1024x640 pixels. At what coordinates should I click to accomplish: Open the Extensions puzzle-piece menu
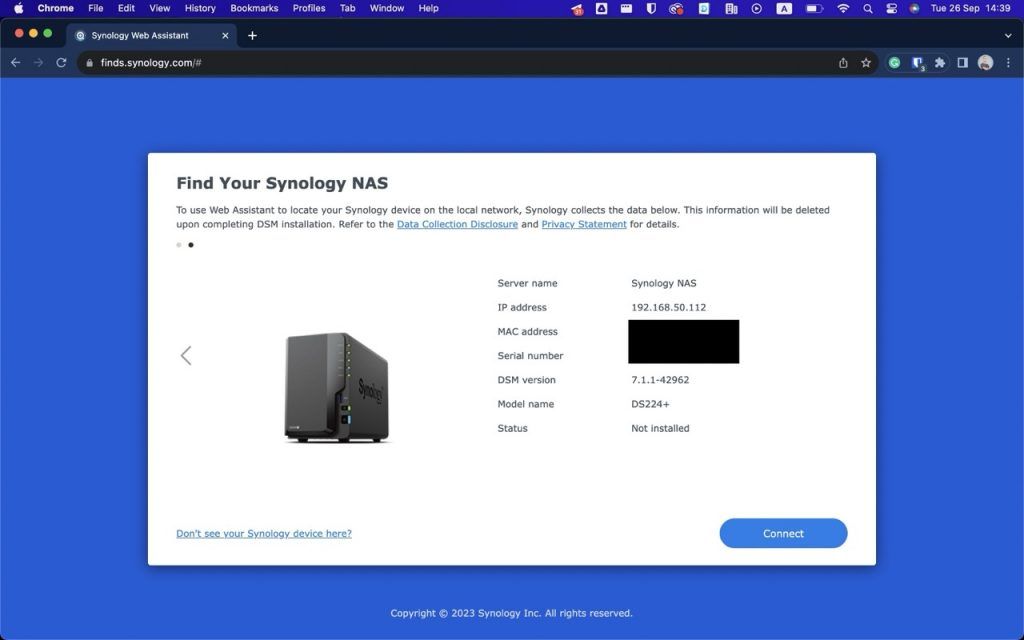(940, 63)
